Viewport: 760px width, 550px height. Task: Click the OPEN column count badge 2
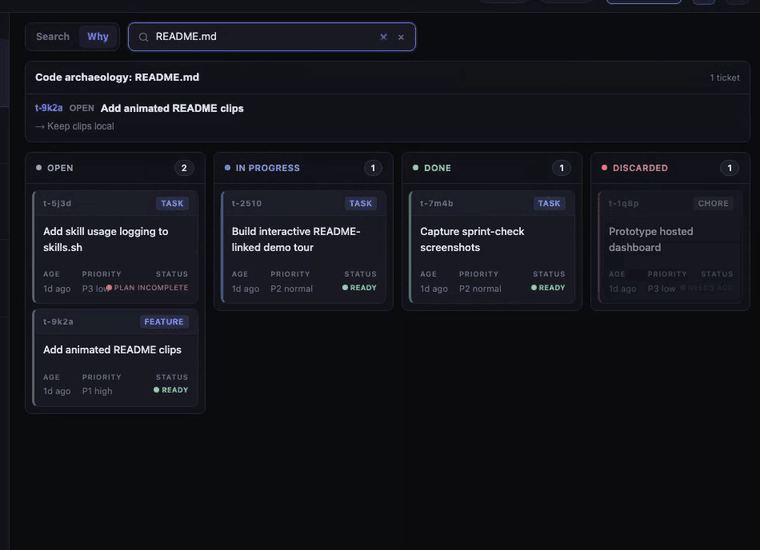184,168
